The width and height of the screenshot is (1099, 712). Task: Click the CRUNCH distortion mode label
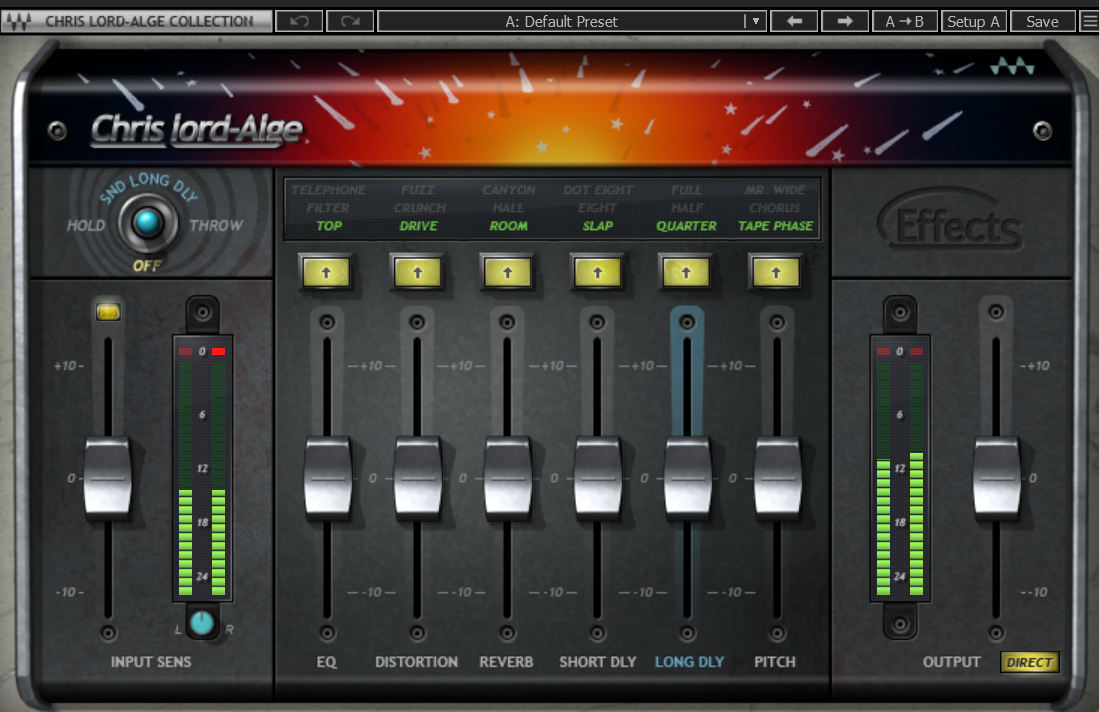point(419,208)
